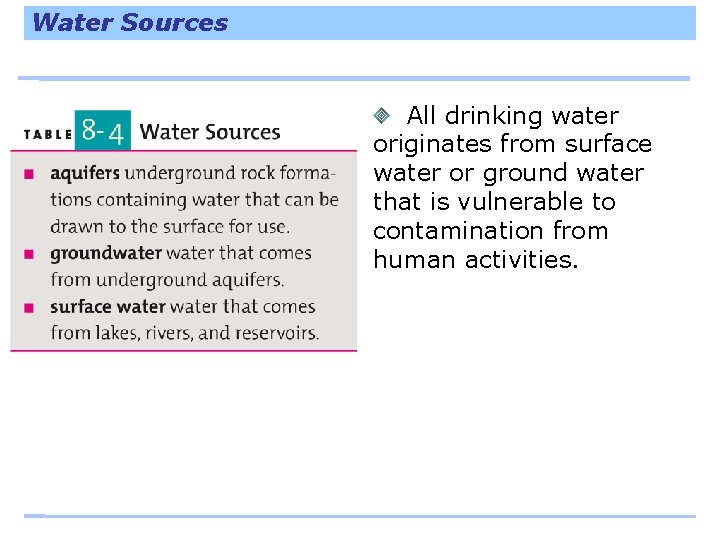Click the 'Water Sources' table heading

[x=210, y=132]
